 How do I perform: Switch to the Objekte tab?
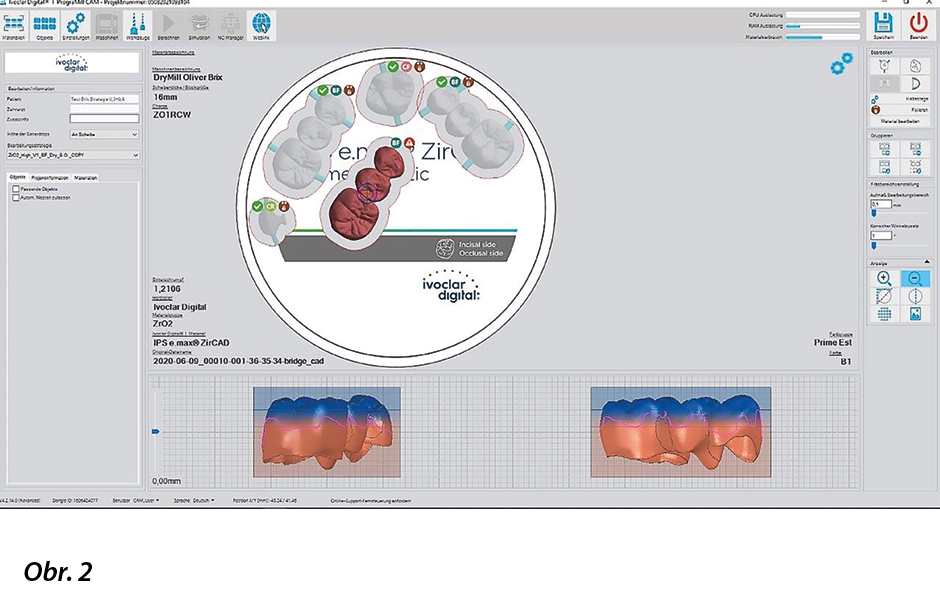[17, 177]
